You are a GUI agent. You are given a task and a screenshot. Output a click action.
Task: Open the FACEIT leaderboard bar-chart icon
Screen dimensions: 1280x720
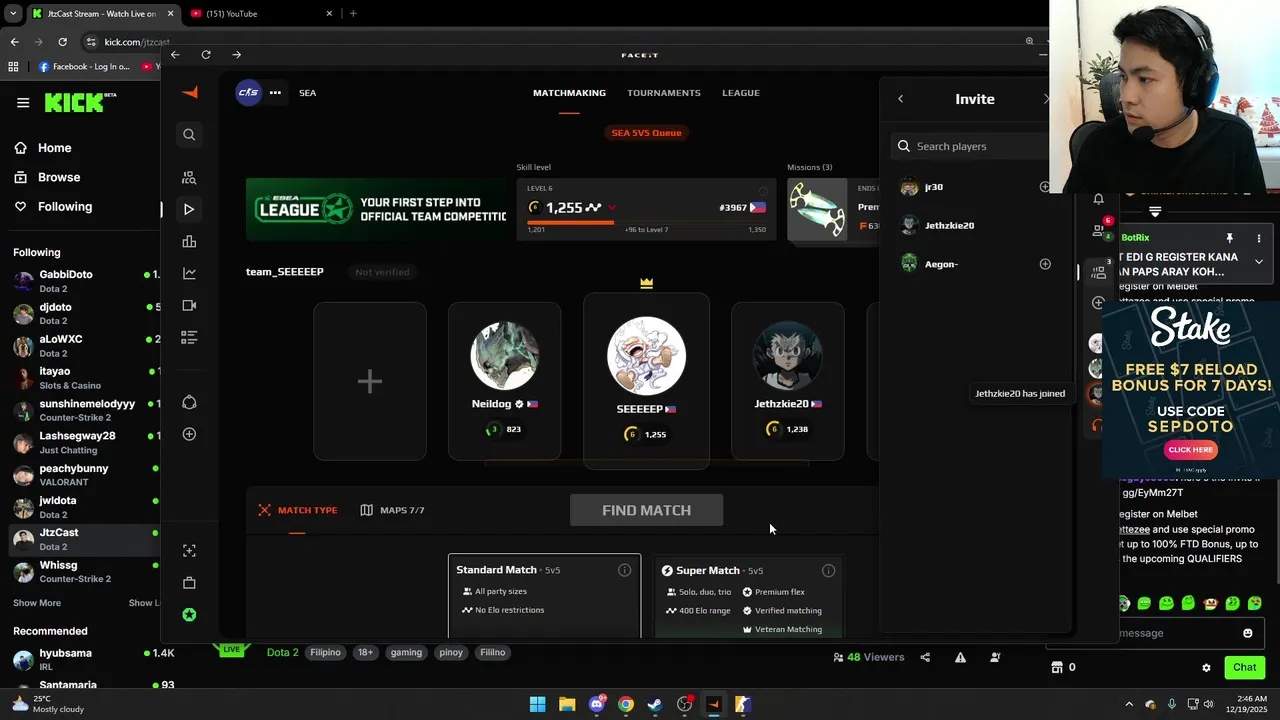pos(189,241)
